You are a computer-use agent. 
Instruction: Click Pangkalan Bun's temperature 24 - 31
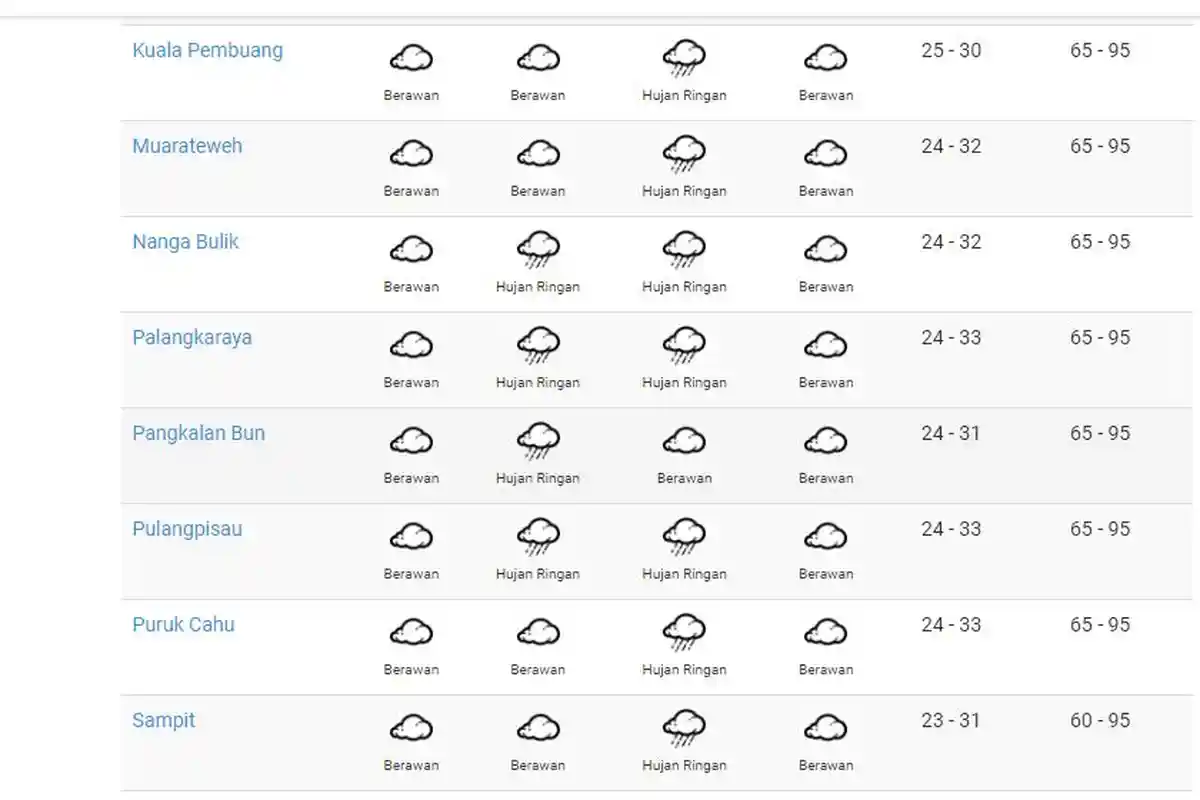click(950, 433)
